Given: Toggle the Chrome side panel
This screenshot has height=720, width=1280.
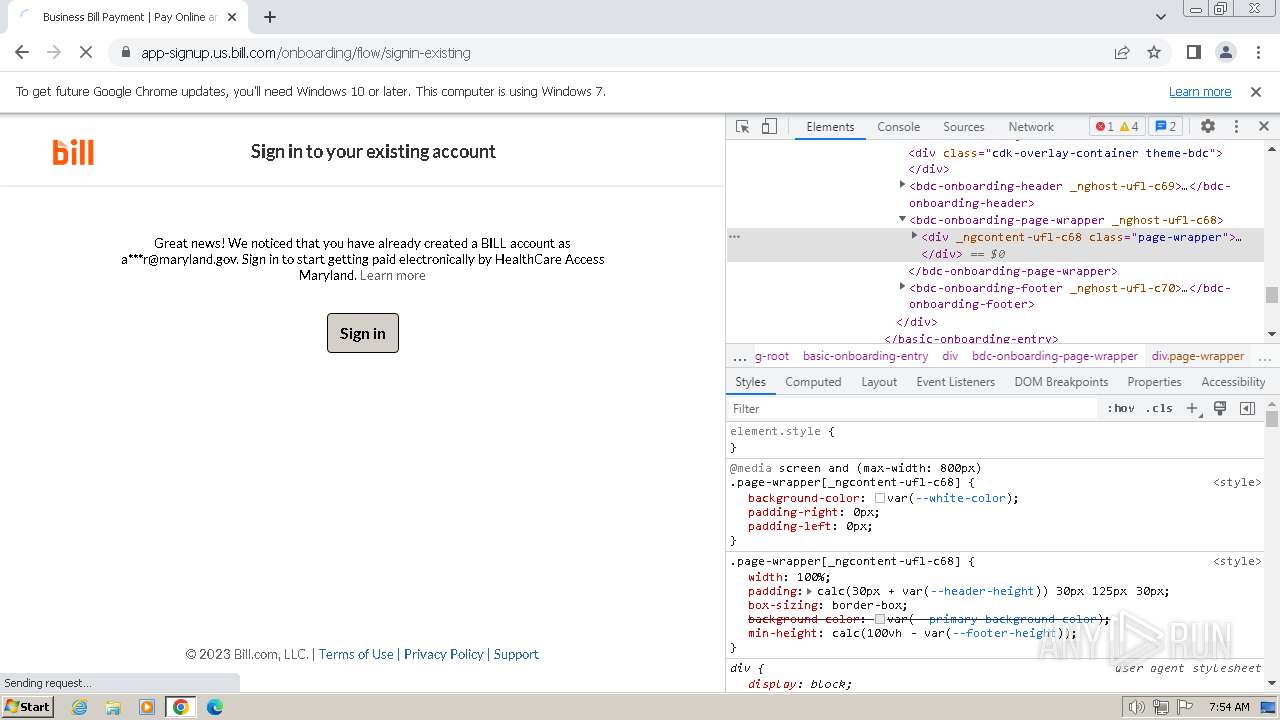Looking at the screenshot, I should [1193, 52].
